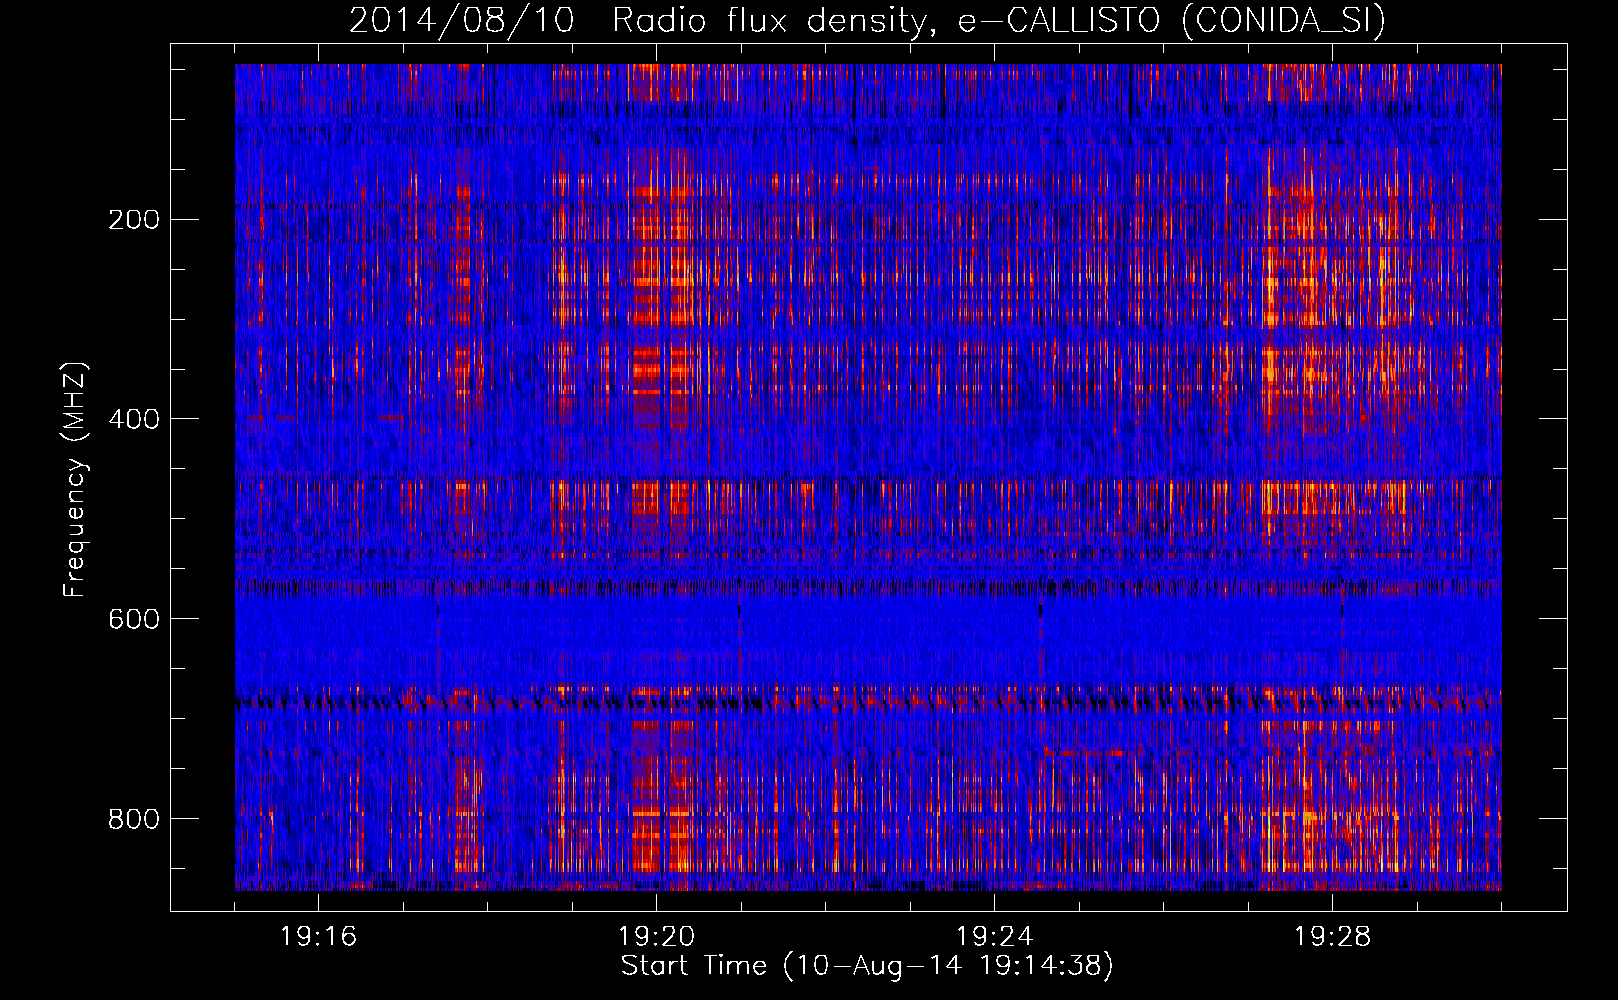This screenshot has height=1000, width=1618.
Task: Click the plot title 'Radio flux density, e-CALLISTO (CONIDA_SI)'
Action: coord(999,20)
